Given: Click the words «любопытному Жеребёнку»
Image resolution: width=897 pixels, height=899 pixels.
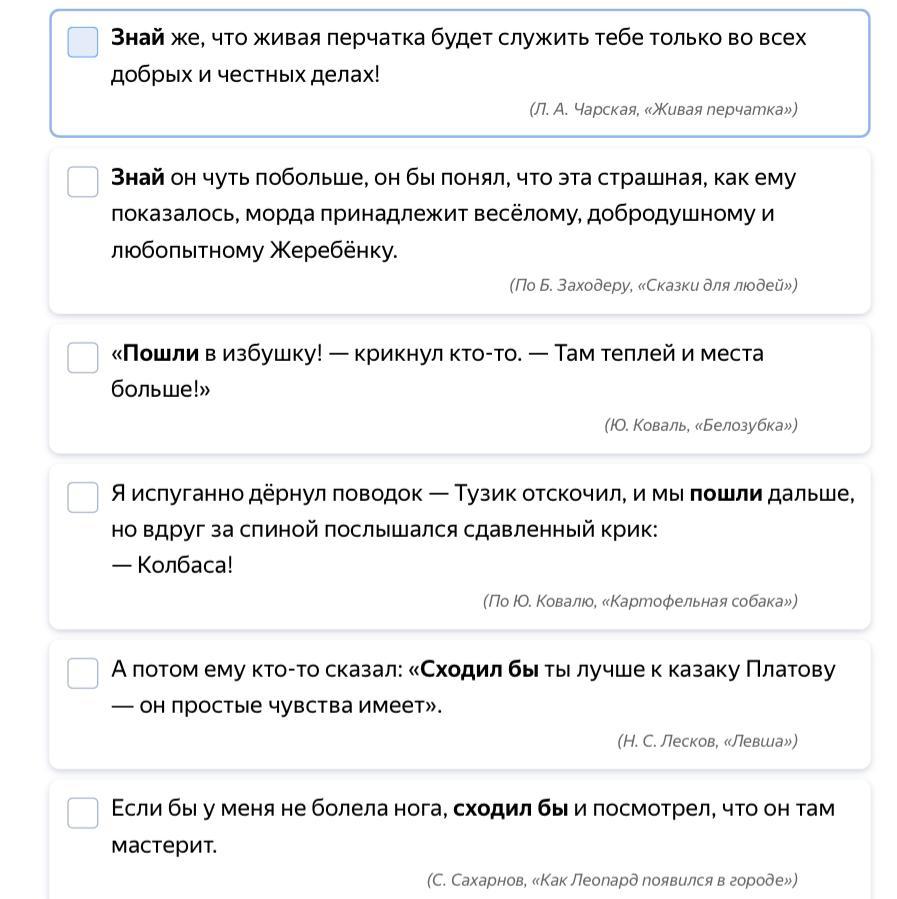Looking at the screenshot, I should [x=254, y=250].
